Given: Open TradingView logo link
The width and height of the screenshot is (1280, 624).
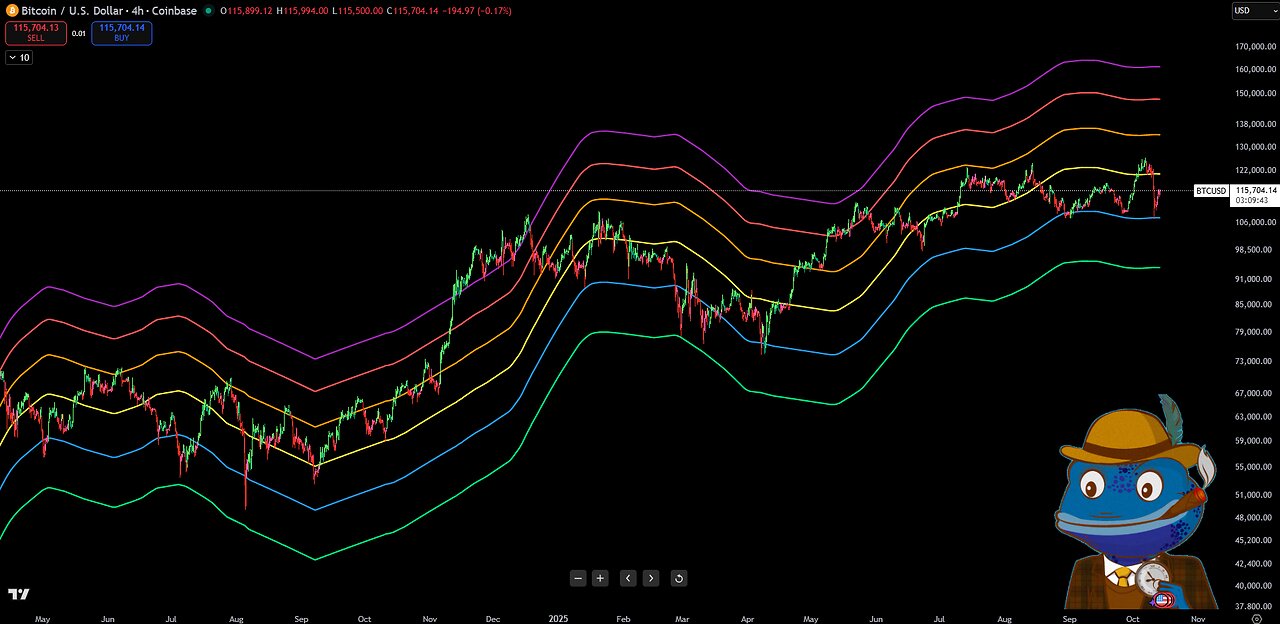Looking at the screenshot, I should pos(18,594).
